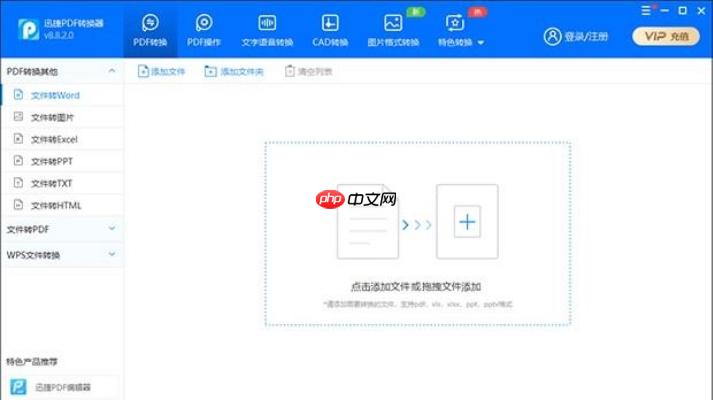The image size is (713, 400).
Task: Open the 文字语音转换 tab
Action: (267, 30)
